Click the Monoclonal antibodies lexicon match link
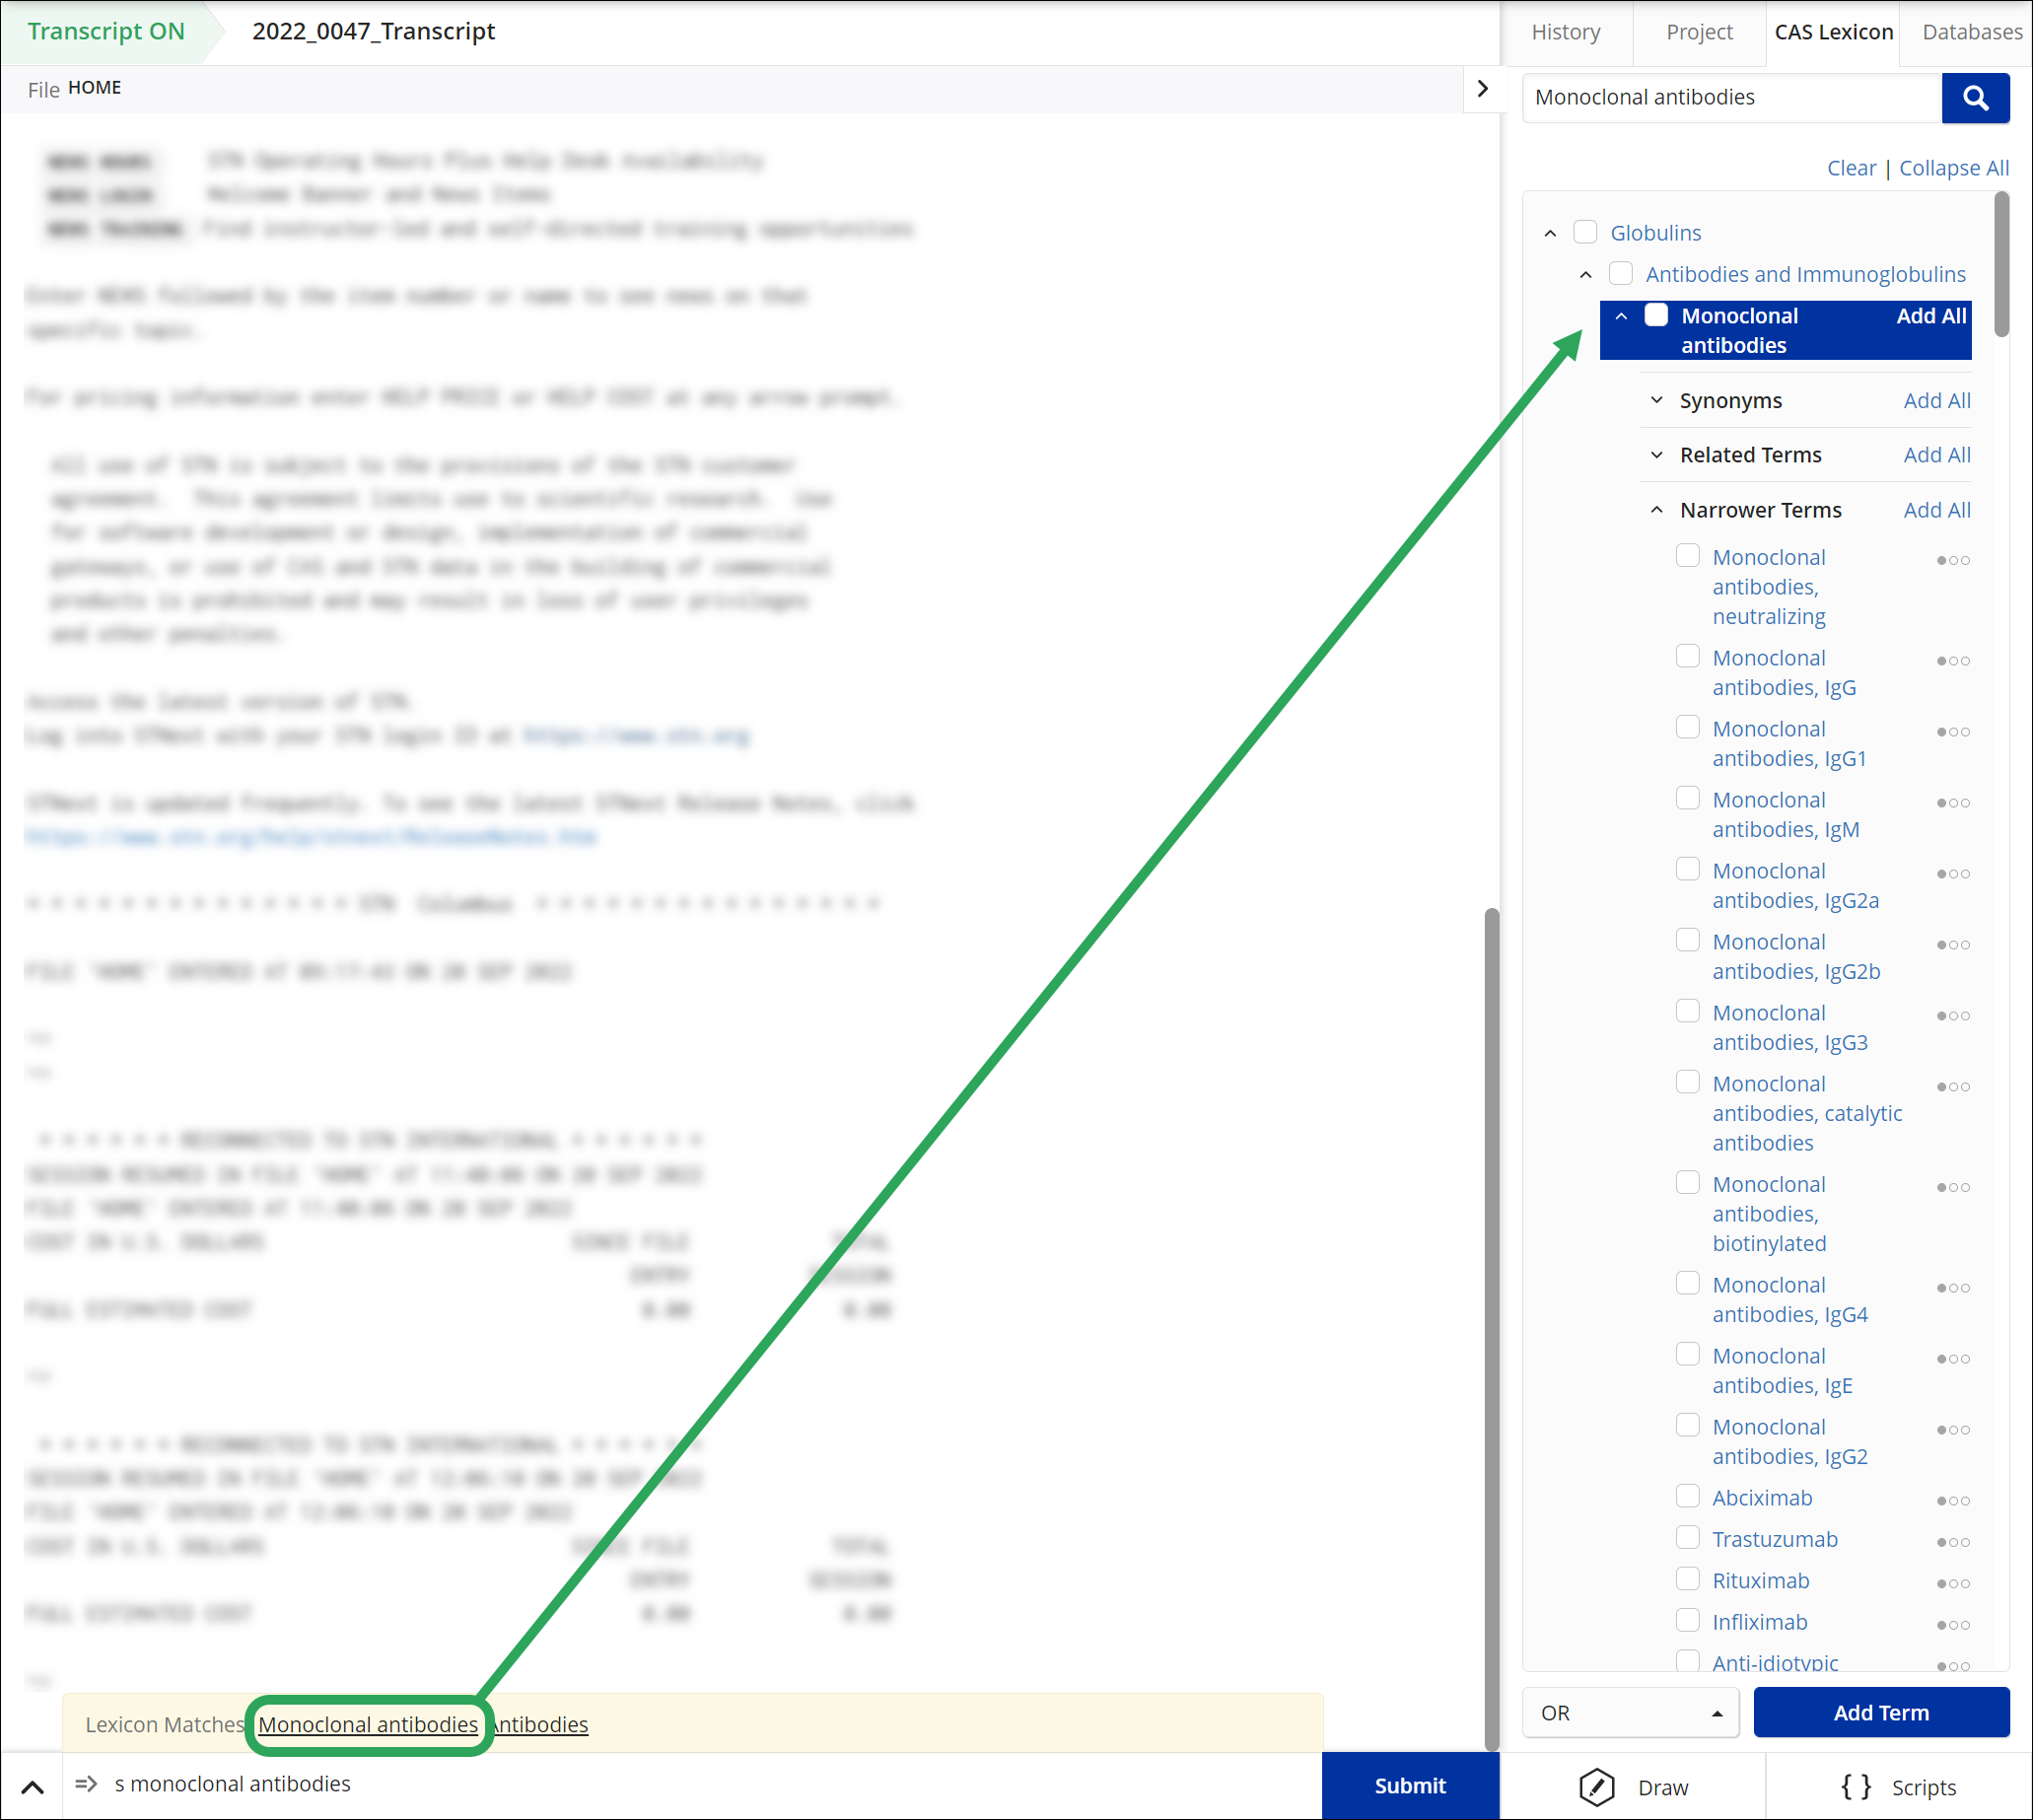This screenshot has height=1820, width=2033. [368, 1725]
